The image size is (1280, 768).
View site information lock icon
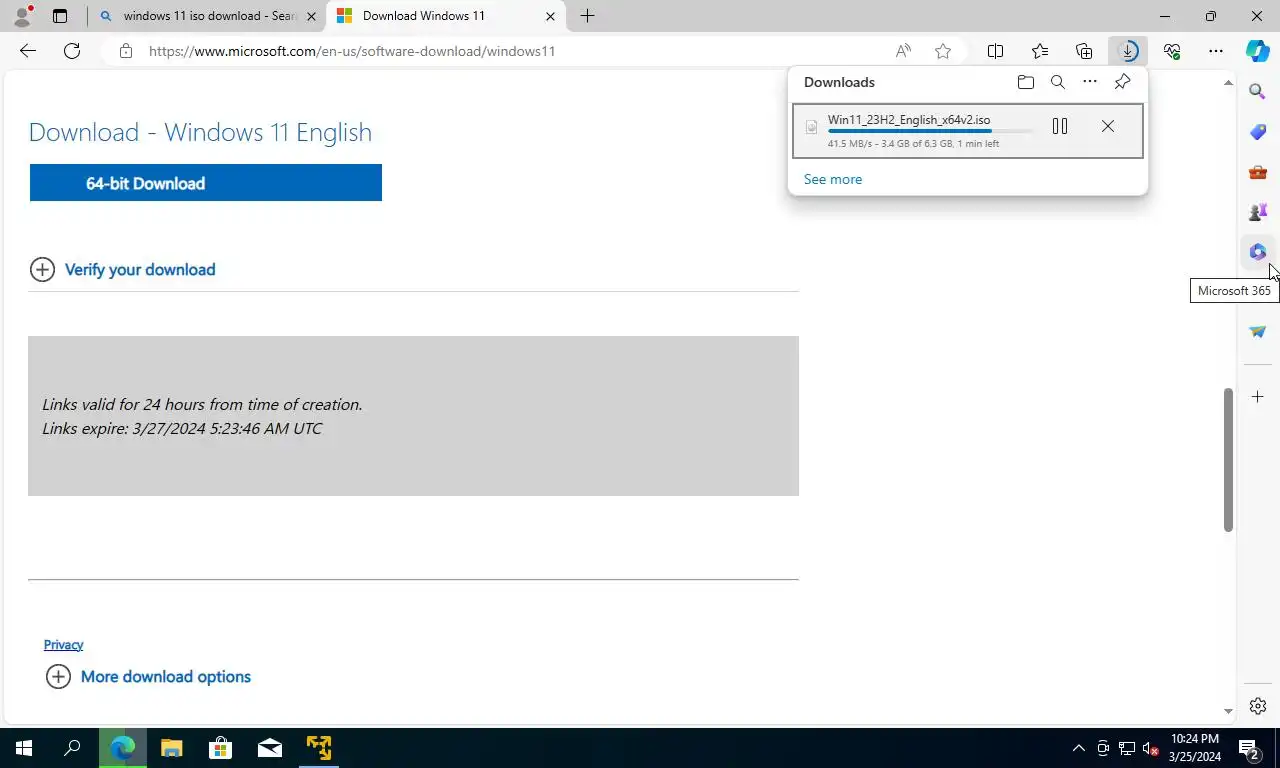[x=125, y=51]
